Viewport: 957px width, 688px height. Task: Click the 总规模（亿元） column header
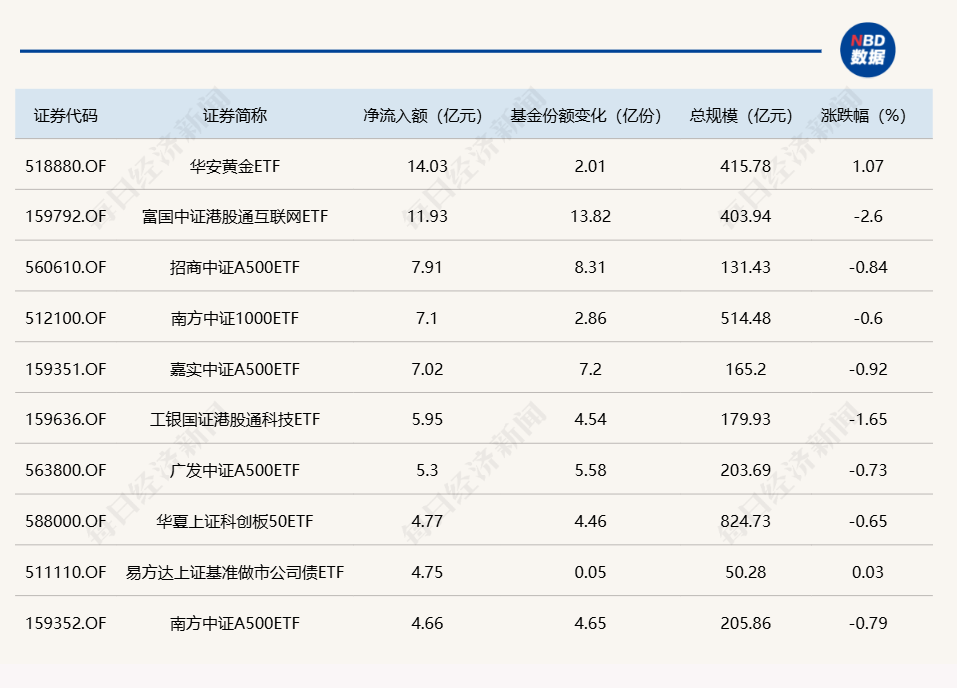[745, 115]
